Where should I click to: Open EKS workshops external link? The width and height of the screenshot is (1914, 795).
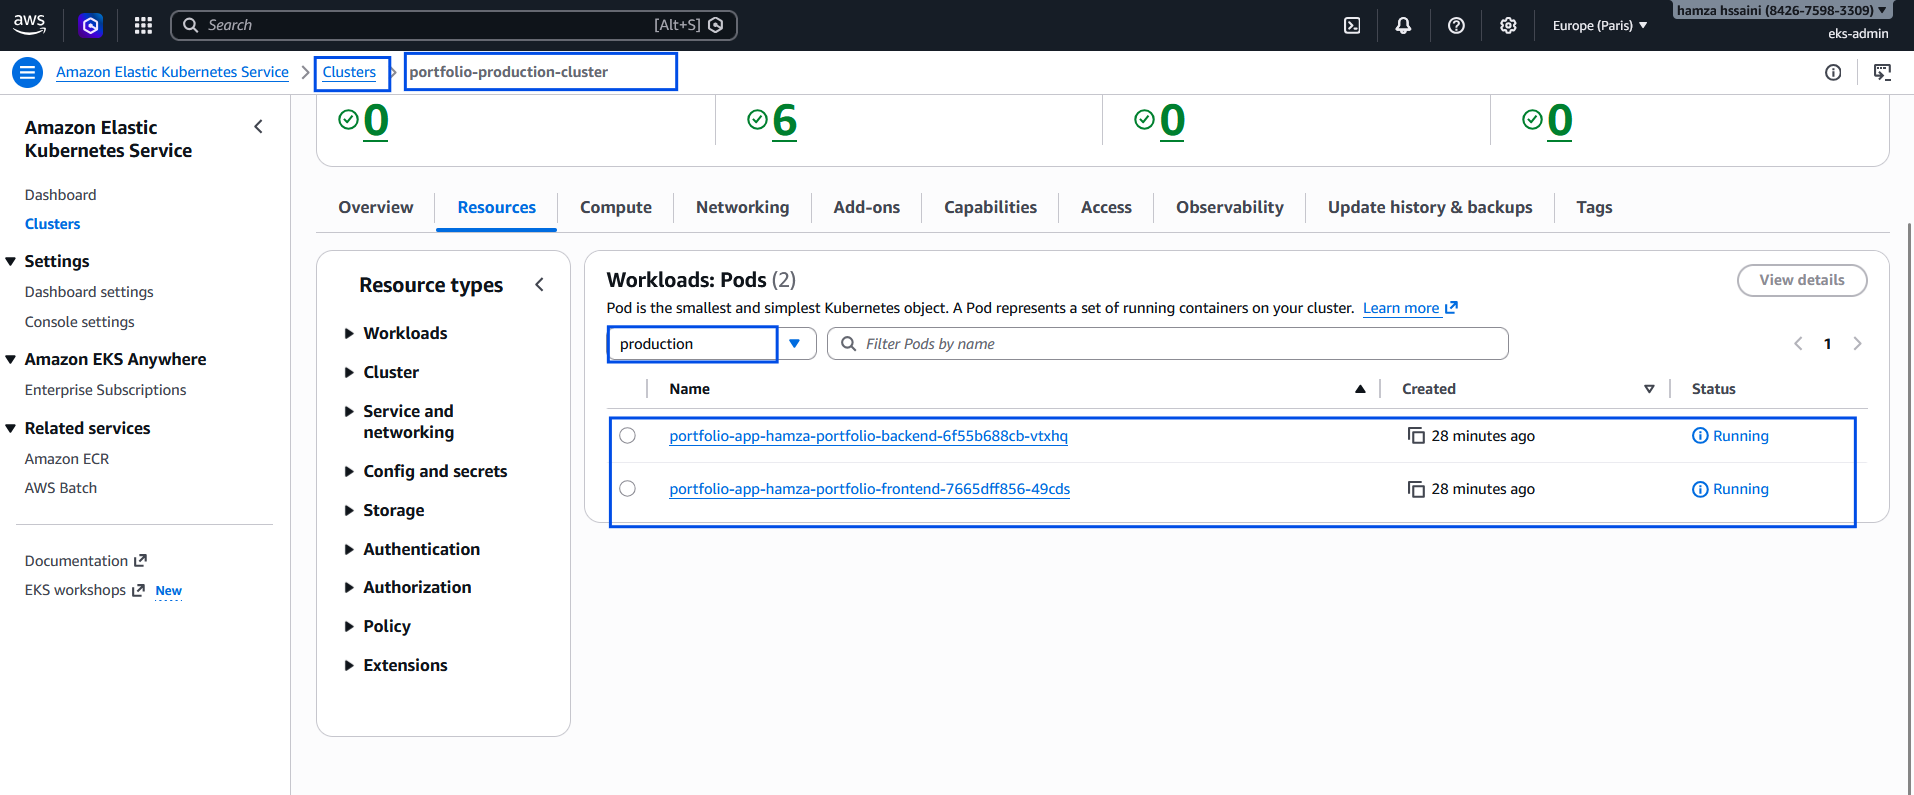(x=85, y=590)
